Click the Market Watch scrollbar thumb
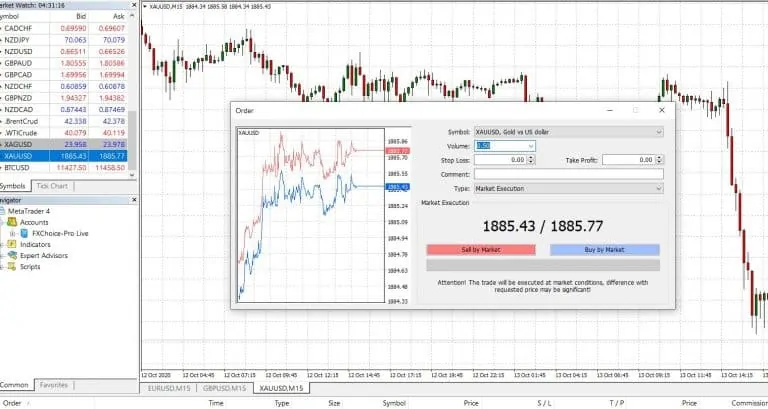This screenshot has height=409, width=768. click(x=132, y=140)
